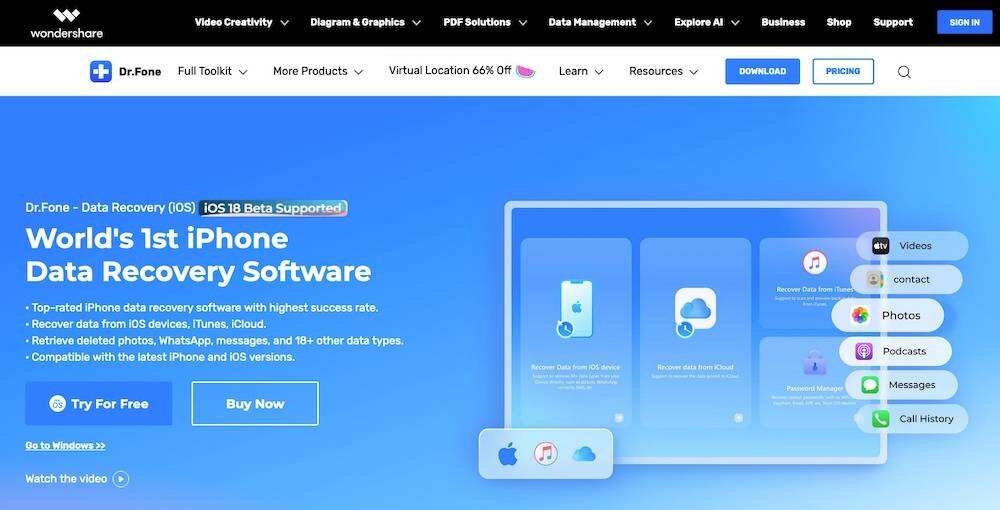Click the Call History phone icon

pyautogui.click(x=881, y=419)
